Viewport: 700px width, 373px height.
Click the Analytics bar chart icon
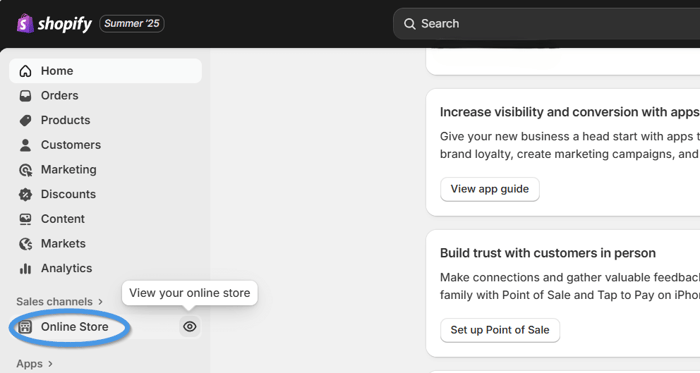point(25,268)
